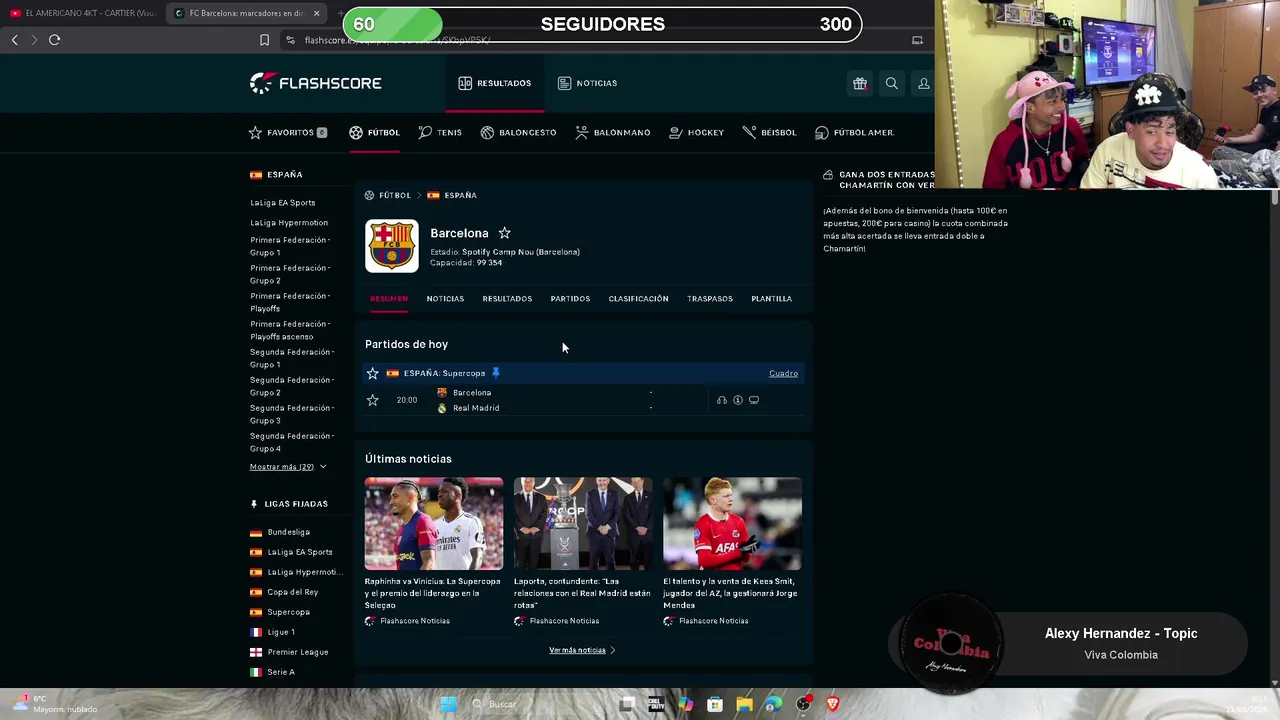The height and width of the screenshot is (720, 1280).
Task: Toggle the blue pin next to Supercopa
Action: tap(495, 373)
